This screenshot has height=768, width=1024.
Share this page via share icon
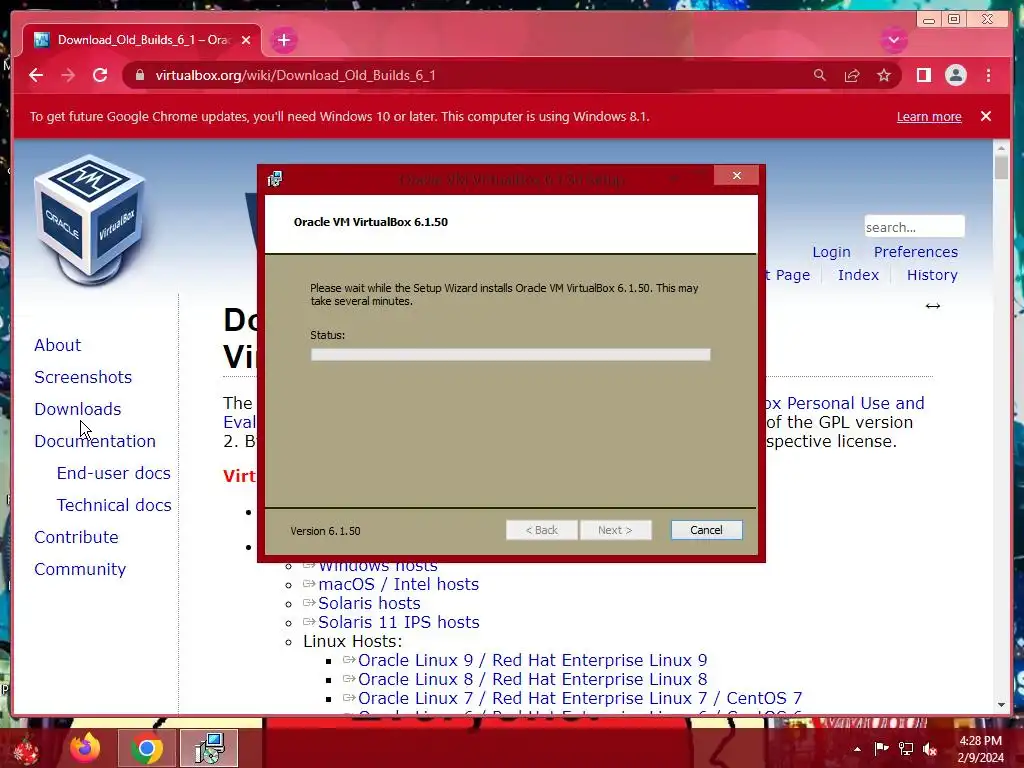852,75
